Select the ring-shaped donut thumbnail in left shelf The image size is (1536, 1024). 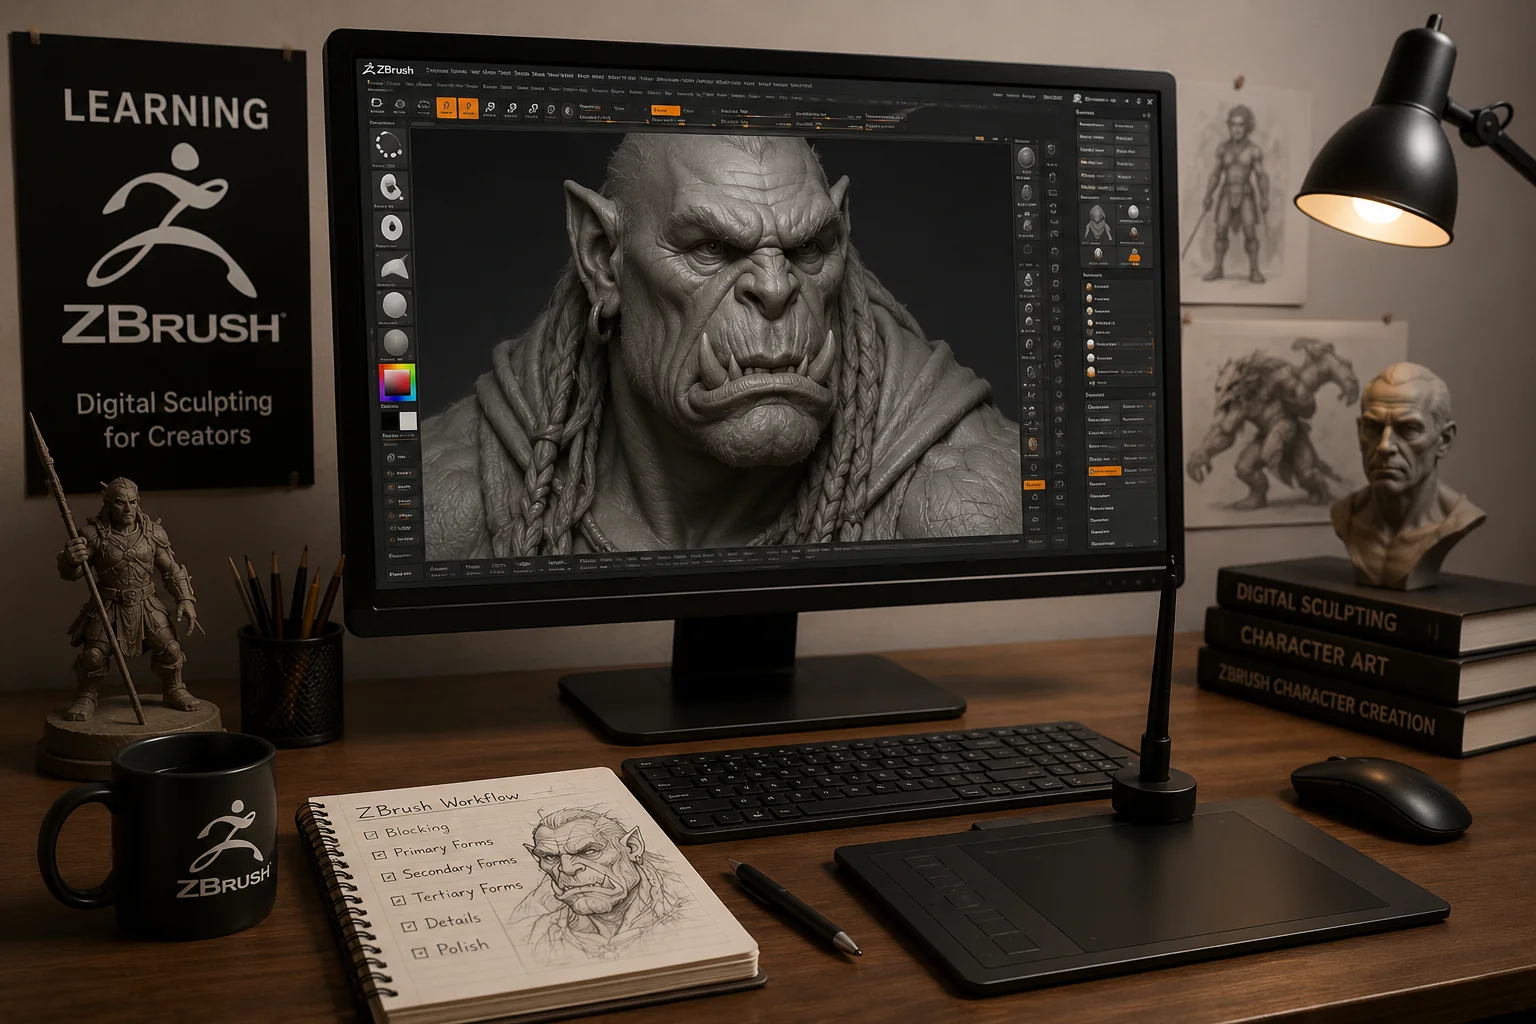[x=392, y=228]
